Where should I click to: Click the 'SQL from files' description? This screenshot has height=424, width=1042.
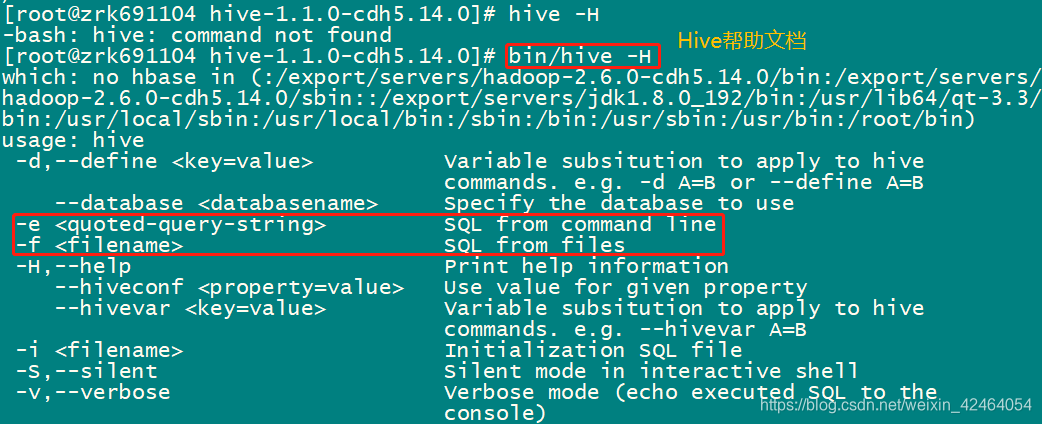tap(534, 246)
